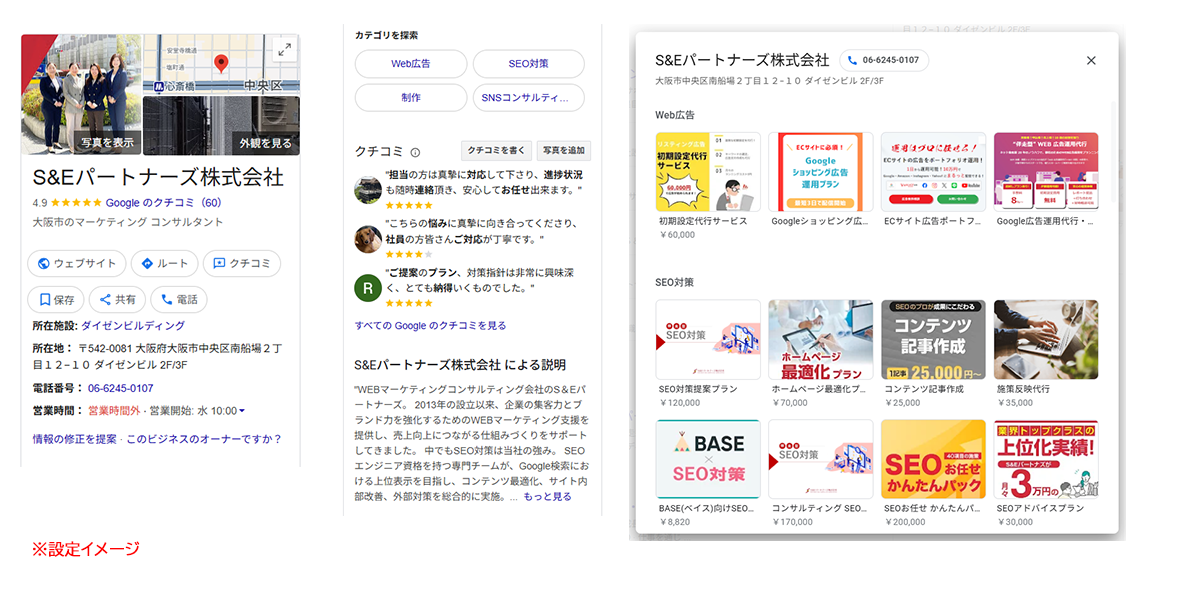This screenshot has height=591, width=1181.
Task: Select the SEO対策 category chip
Action: click(x=528, y=64)
